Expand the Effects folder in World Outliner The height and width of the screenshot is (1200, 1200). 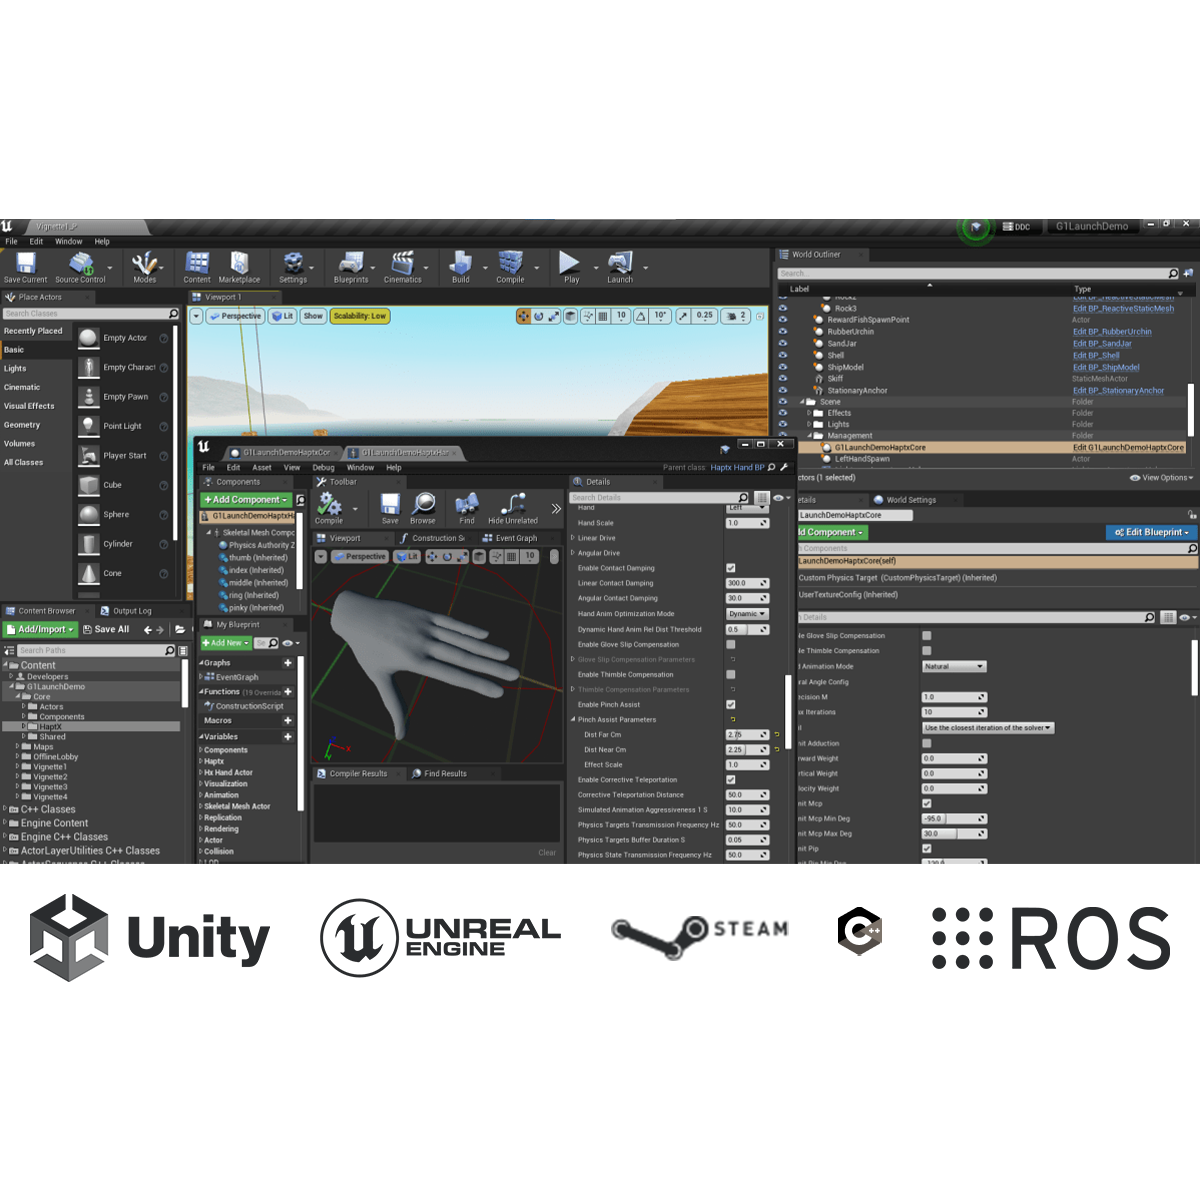(809, 413)
